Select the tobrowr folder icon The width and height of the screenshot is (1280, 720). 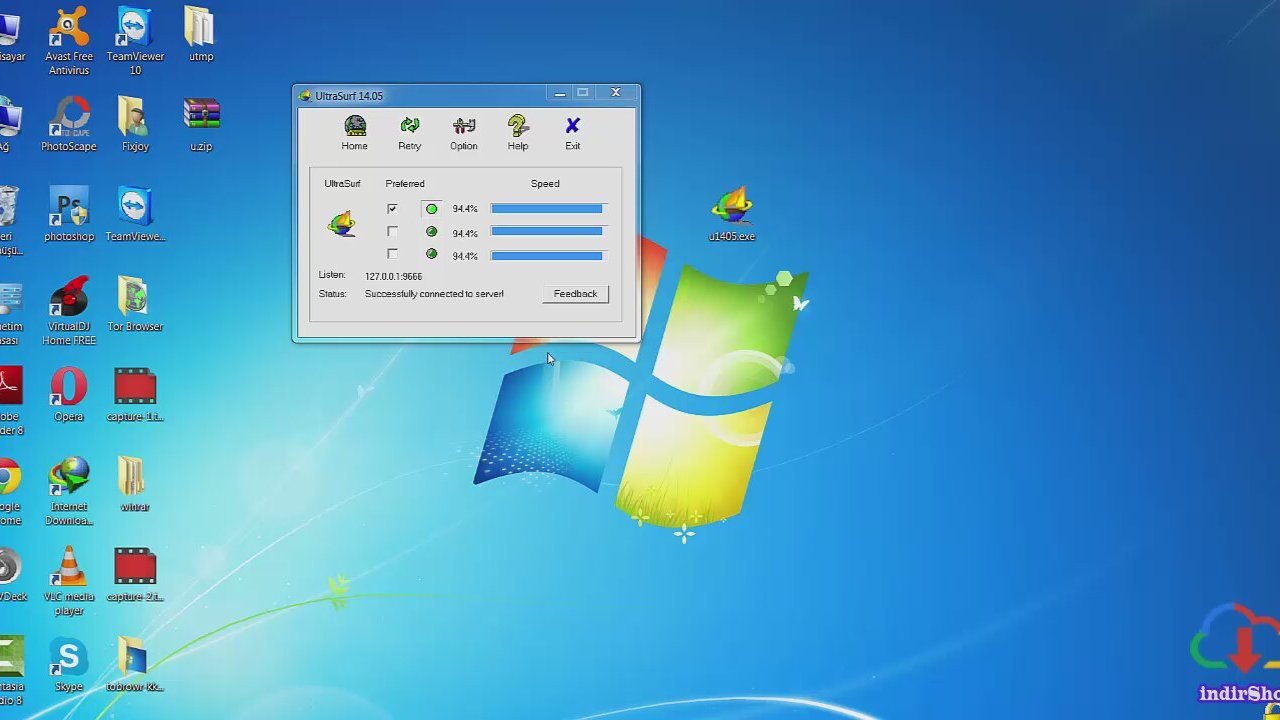(135, 664)
